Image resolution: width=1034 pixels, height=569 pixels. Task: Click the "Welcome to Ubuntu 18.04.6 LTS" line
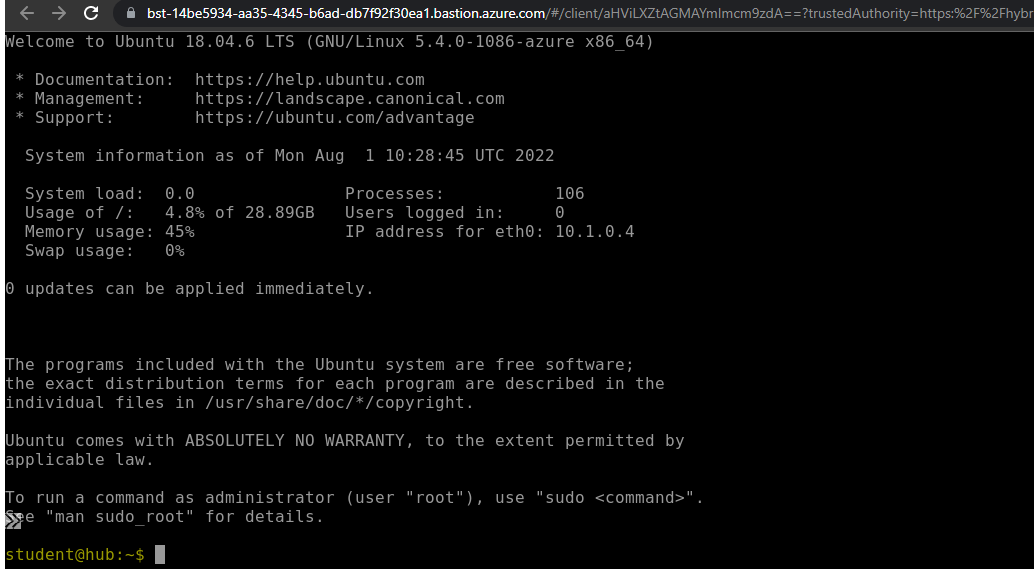pyautogui.click(x=329, y=42)
